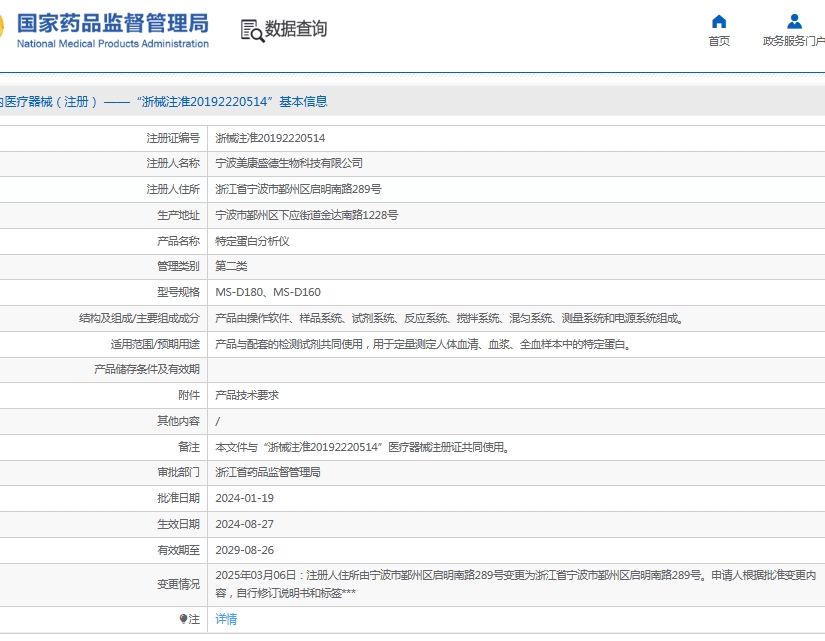The image size is (825, 641).
Task: Click the 适用范围/预期用途 label
Action: [x=155, y=344]
